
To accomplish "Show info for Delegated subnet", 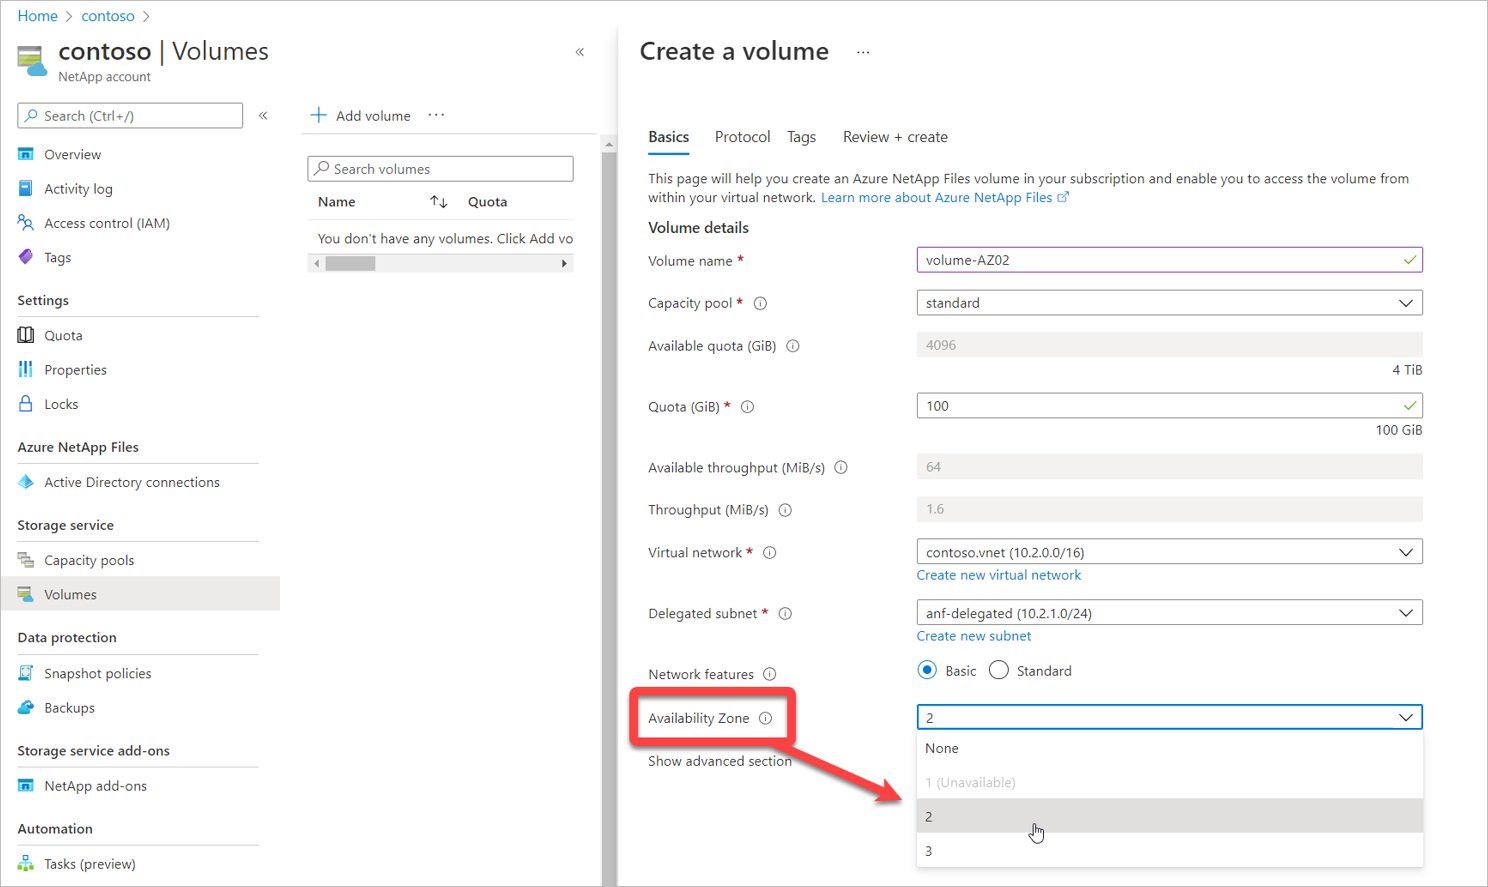I will pos(785,614).
